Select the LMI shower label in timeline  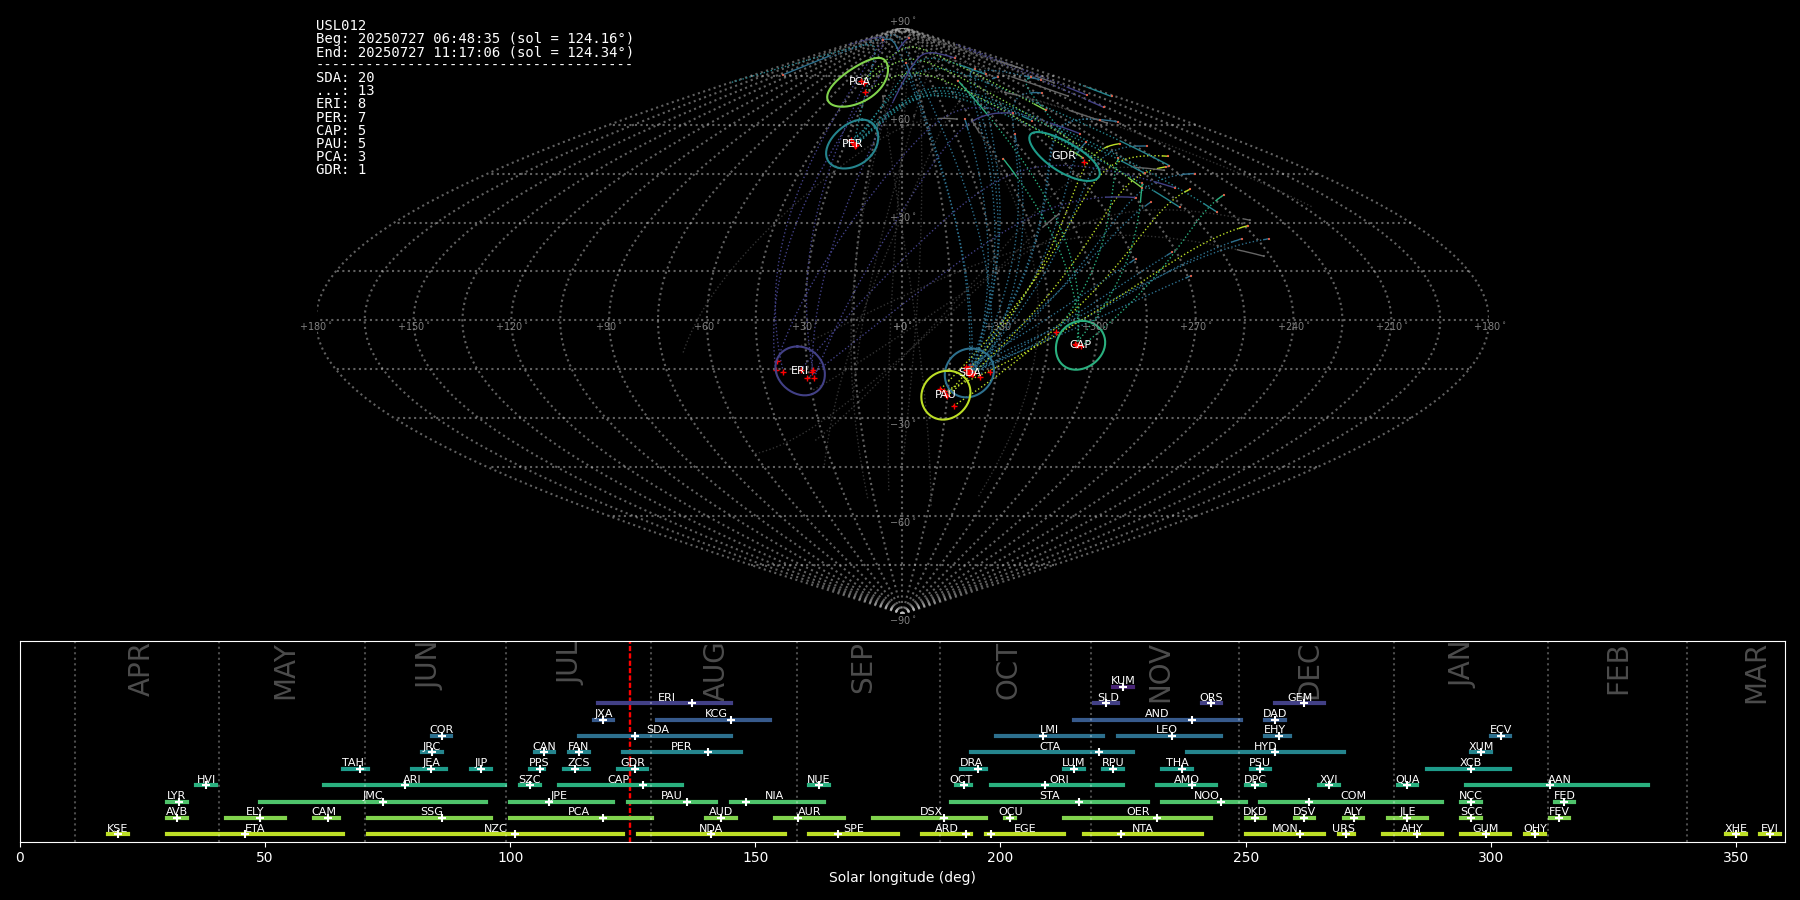(1049, 730)
